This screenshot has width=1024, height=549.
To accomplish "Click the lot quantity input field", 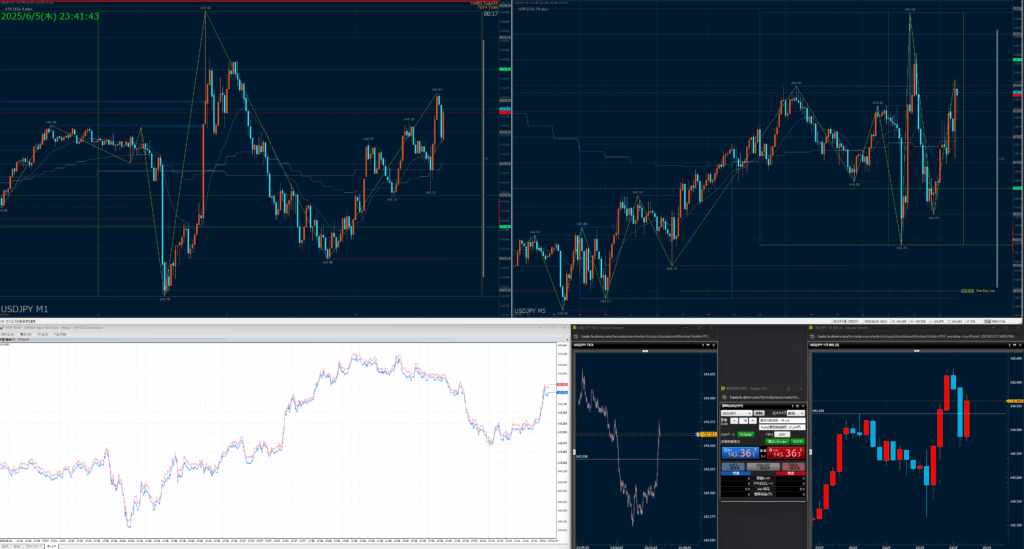I will click(743, 421).
